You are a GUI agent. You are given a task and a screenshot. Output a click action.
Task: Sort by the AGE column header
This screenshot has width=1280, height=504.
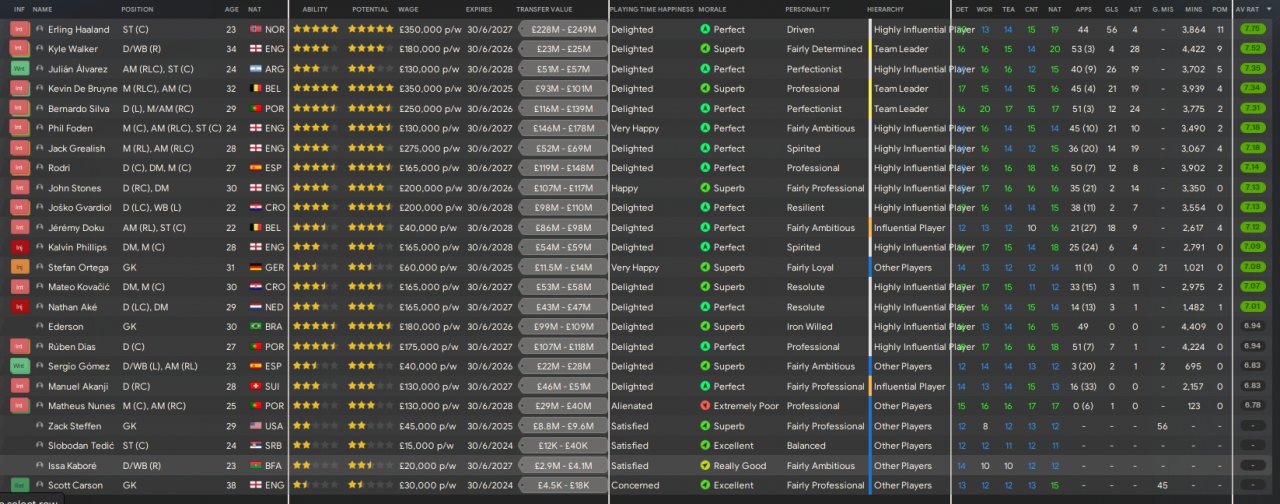[x=232, y=9]
